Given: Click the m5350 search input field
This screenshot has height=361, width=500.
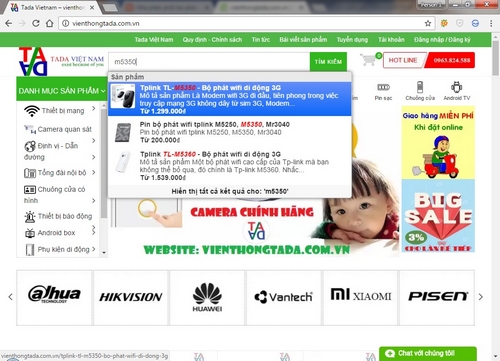Looking at the screenshot, I should [x=209, y=62].
